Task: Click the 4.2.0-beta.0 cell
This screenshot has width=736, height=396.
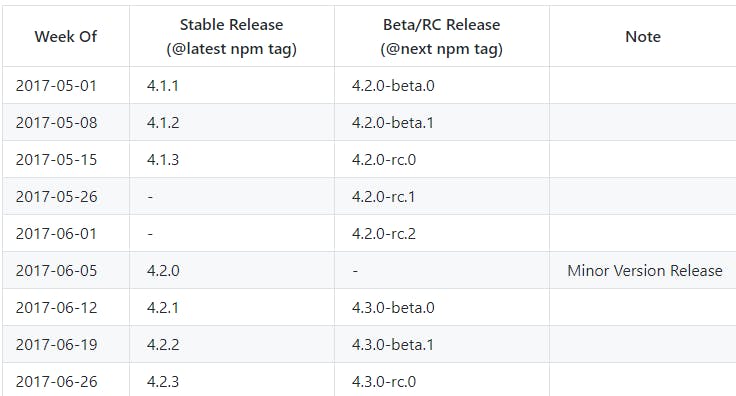Action: [442, 85]
